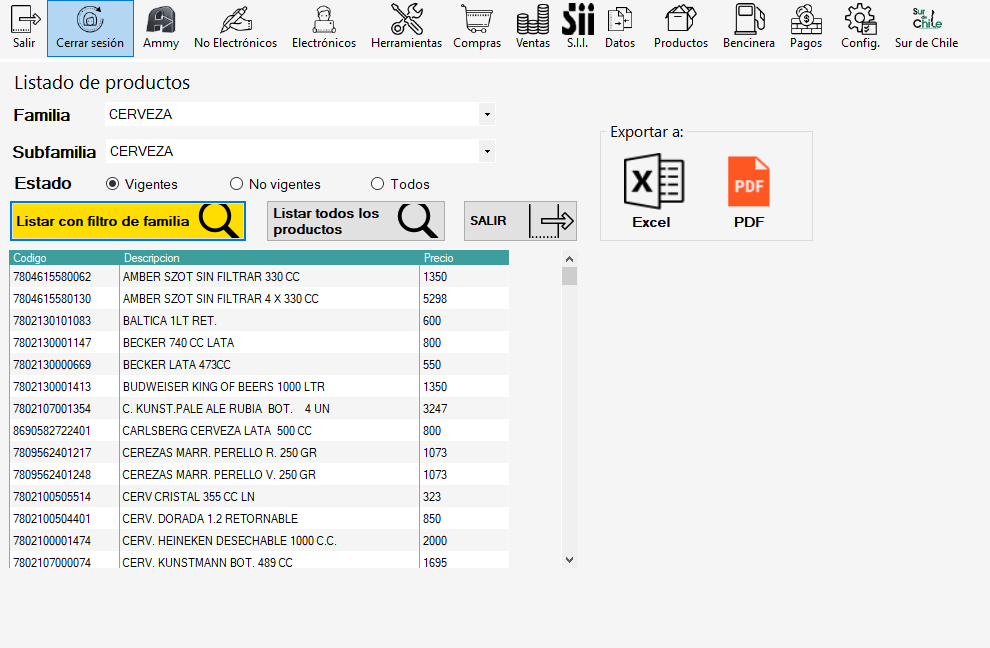The image size is (990, 648).
Task: Open No Electrónicos documents
Action: coord(236,28)
